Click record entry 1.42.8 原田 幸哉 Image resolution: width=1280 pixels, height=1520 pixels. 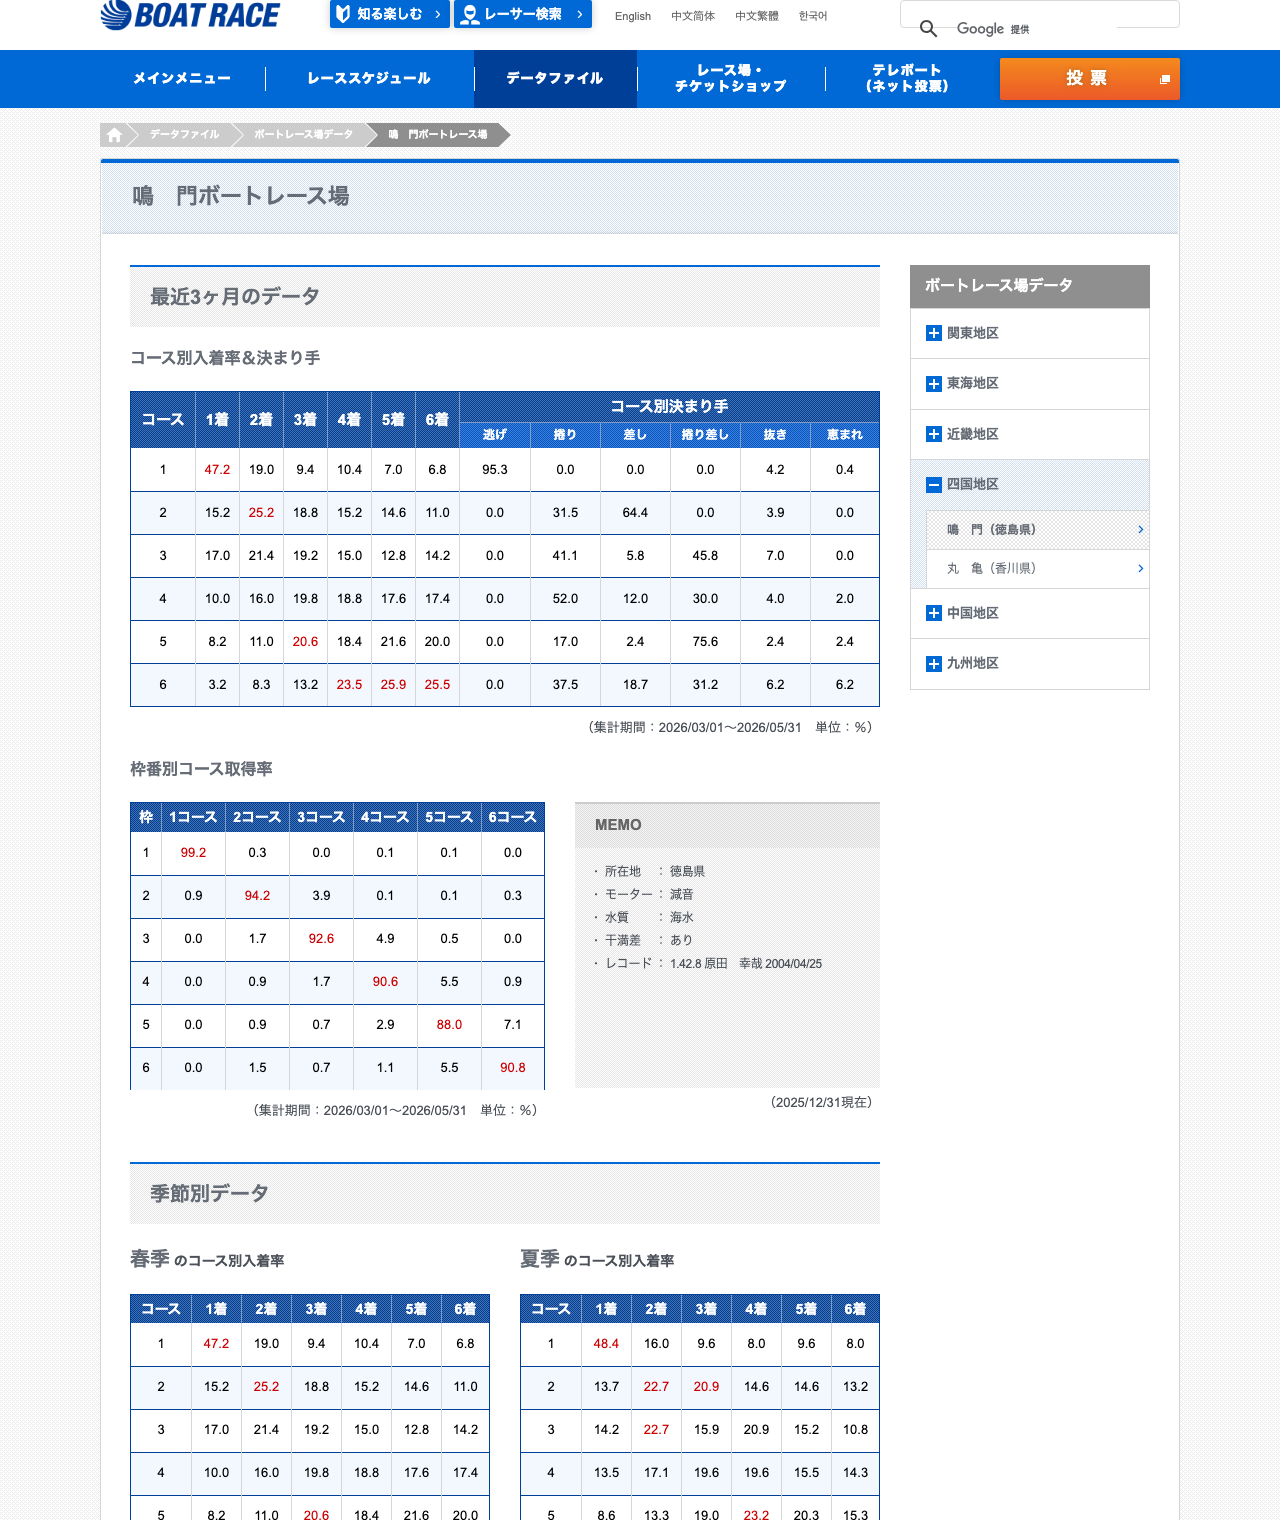point(746,964)
